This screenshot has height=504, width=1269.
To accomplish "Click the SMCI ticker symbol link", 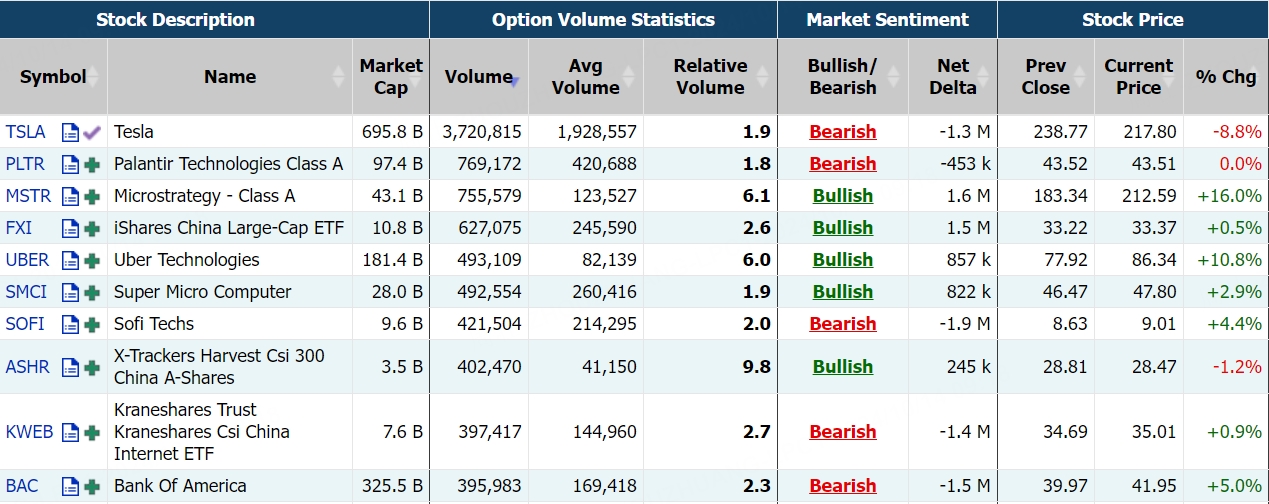I will pyautogui.click(x=26, y=292).
